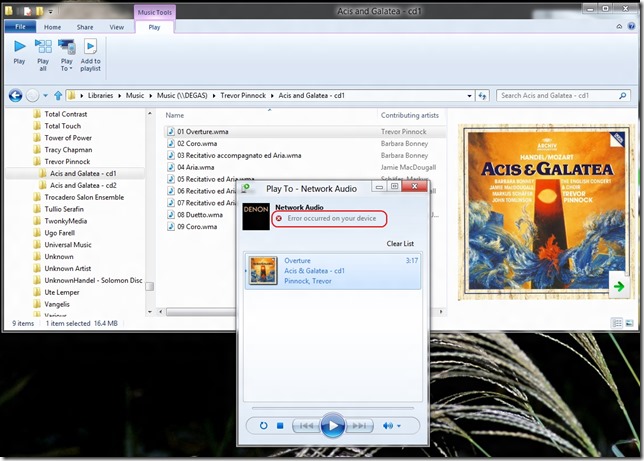Open recent locations dropdown arrow
644x461 pixels.
pos(45,96)
